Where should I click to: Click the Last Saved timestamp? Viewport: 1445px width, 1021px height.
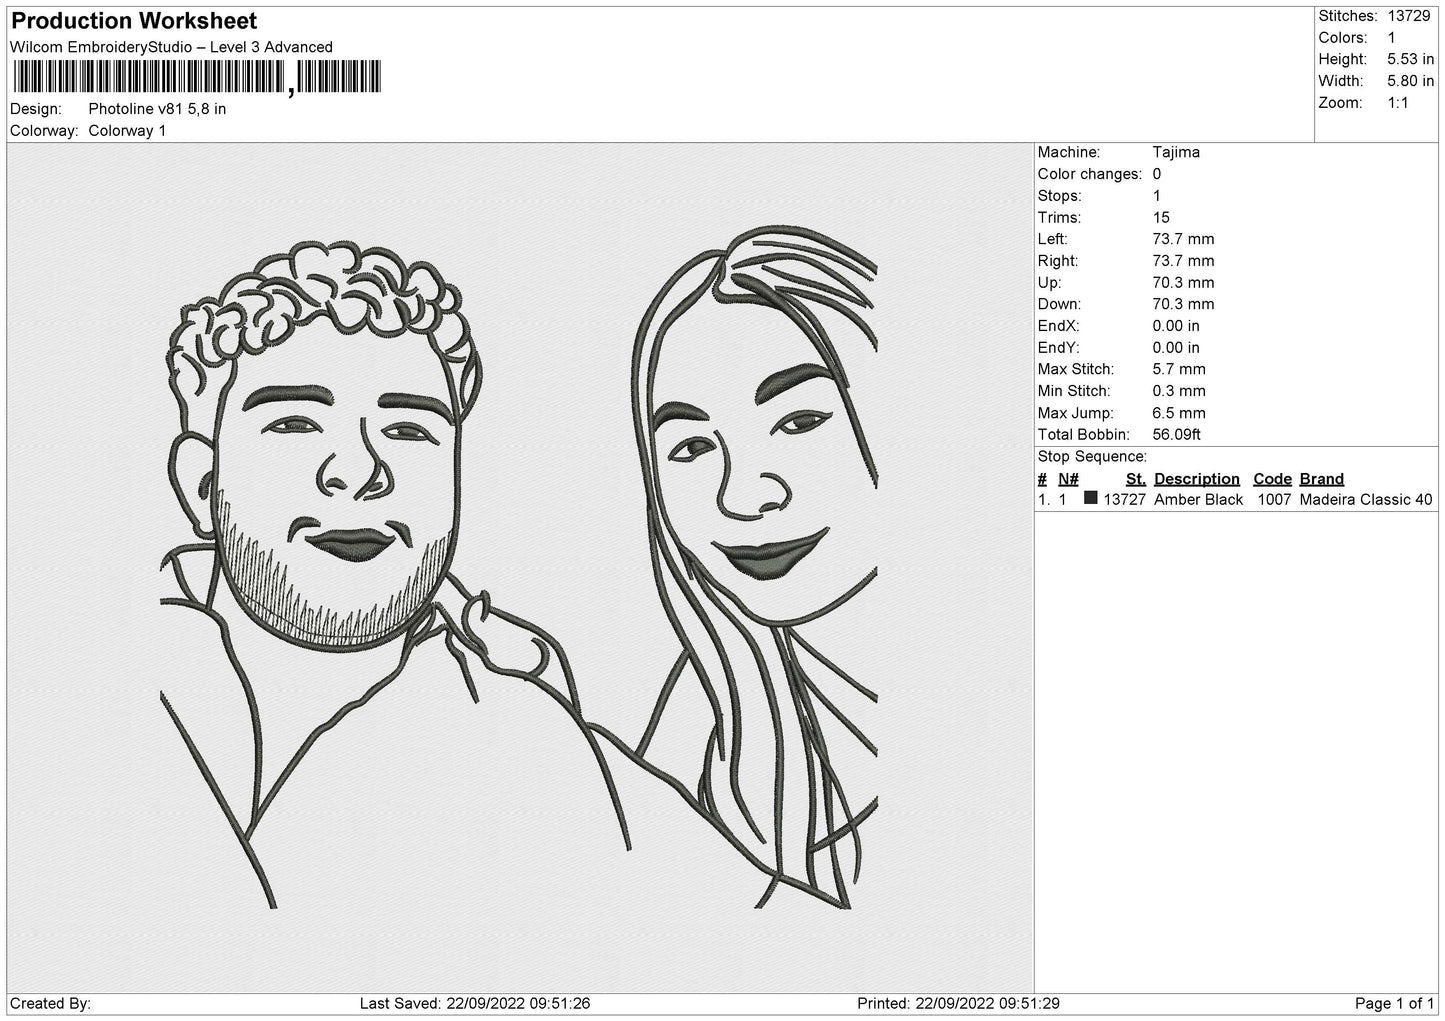pos(475,1003)
